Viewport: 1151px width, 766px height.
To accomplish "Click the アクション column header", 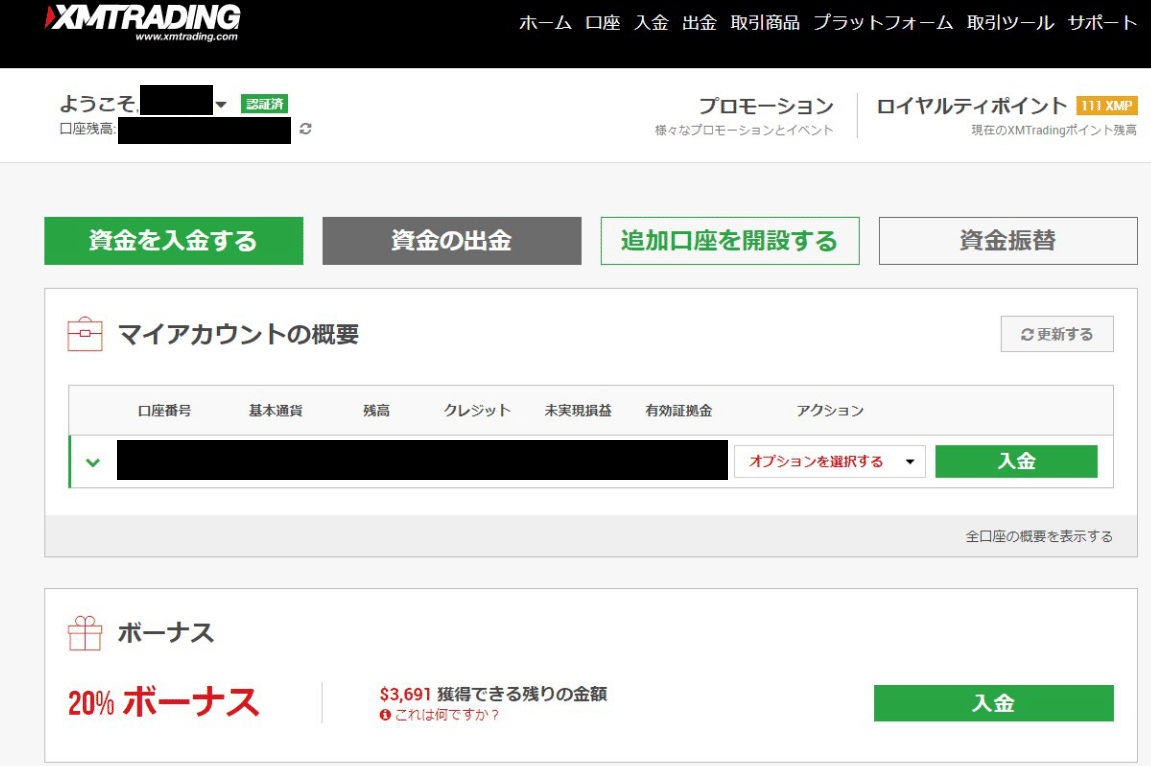I will (830, 411).
